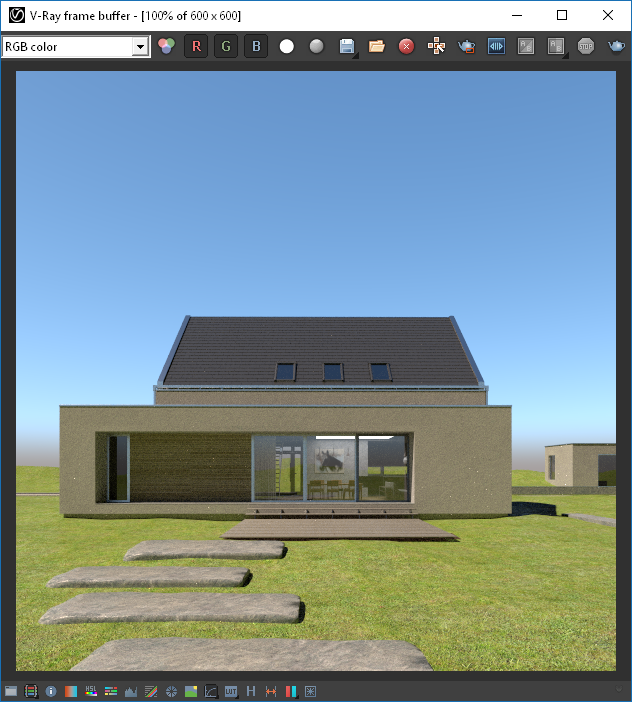Stop the rendering
This screenshot has height=702, width=632.
click(x=586, y=47)
